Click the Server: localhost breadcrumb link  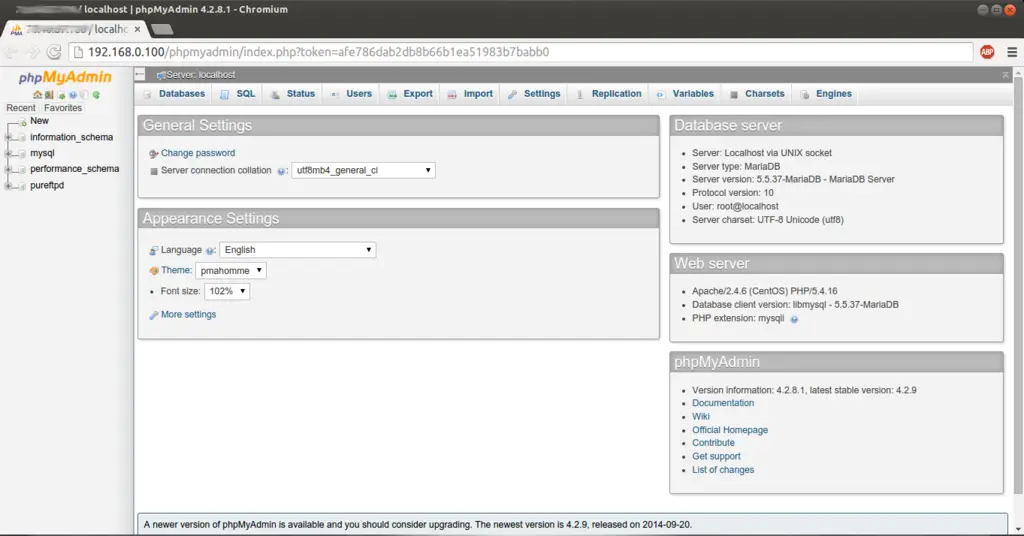point(200,75)
